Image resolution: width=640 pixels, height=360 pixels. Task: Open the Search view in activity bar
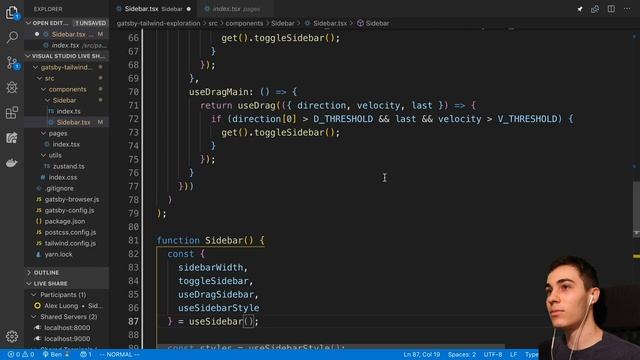click(x=12, y=38)
